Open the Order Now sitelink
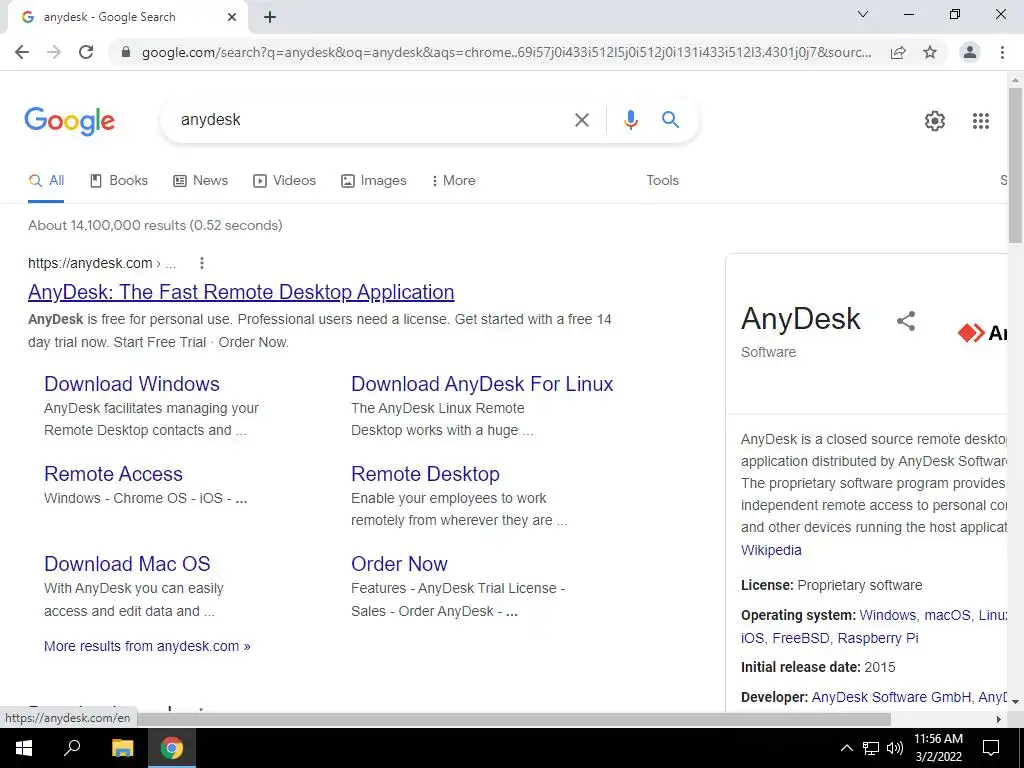This screenshot has height=768, width=1024. pyautogui.click(x=399, y=564)
